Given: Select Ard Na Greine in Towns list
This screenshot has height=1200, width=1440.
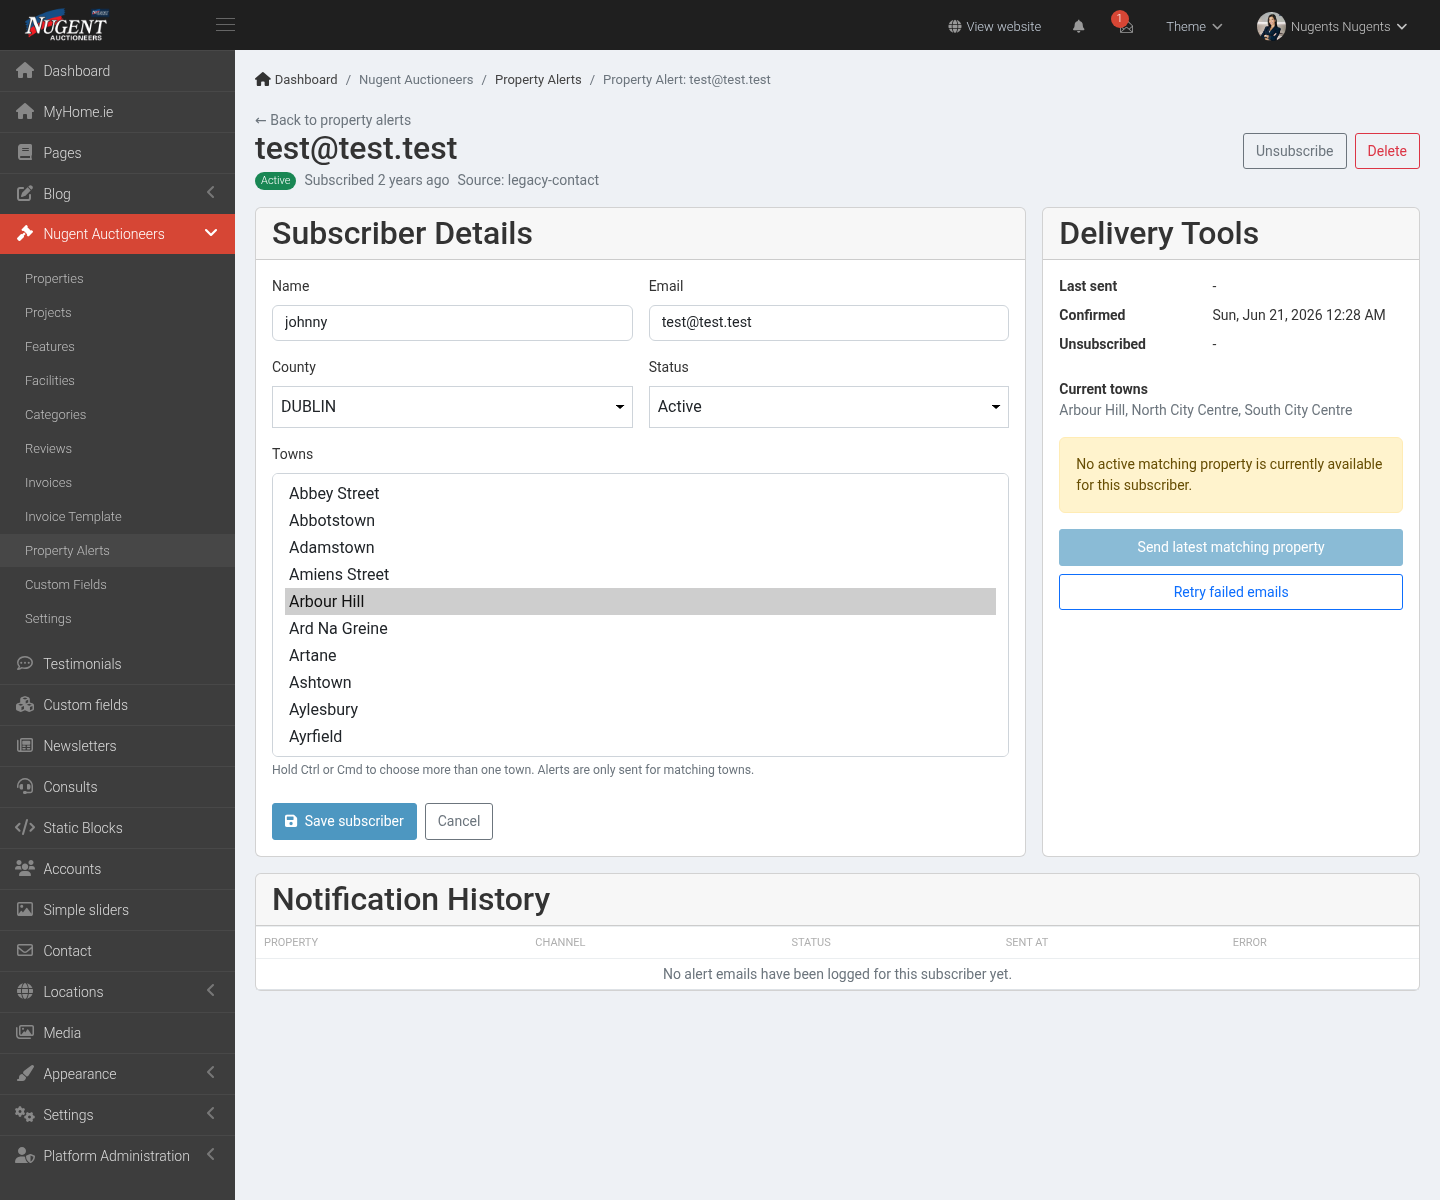Looking at the screenshot, I should click(x=640, y=629).
